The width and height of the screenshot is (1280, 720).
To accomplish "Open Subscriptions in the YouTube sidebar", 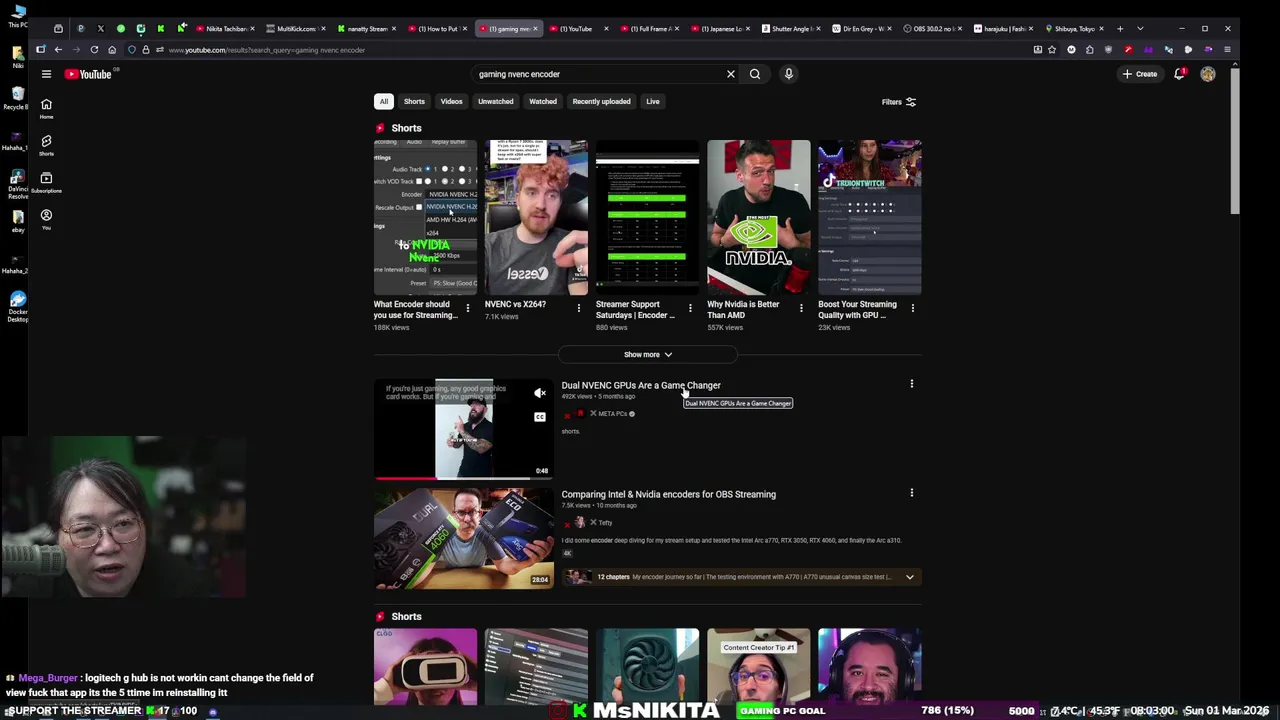I will pyautogui.click(x=46, y=182).
